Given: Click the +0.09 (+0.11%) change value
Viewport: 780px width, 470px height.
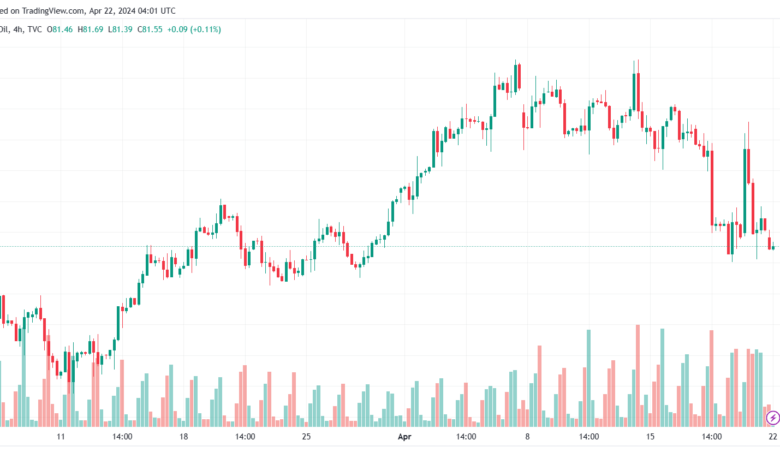Looking at the screenshot, I should pyautogui.click(x=194, y=29).
